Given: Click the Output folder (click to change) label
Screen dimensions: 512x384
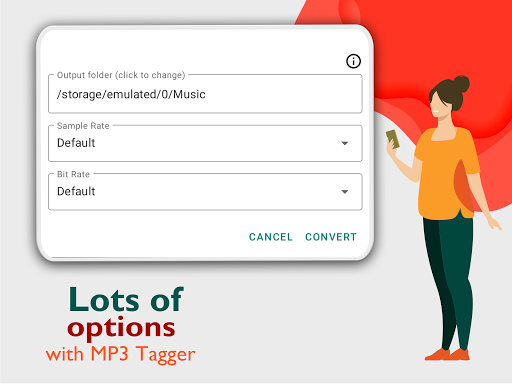Looking at the screenshot, I should click(121, 75).
